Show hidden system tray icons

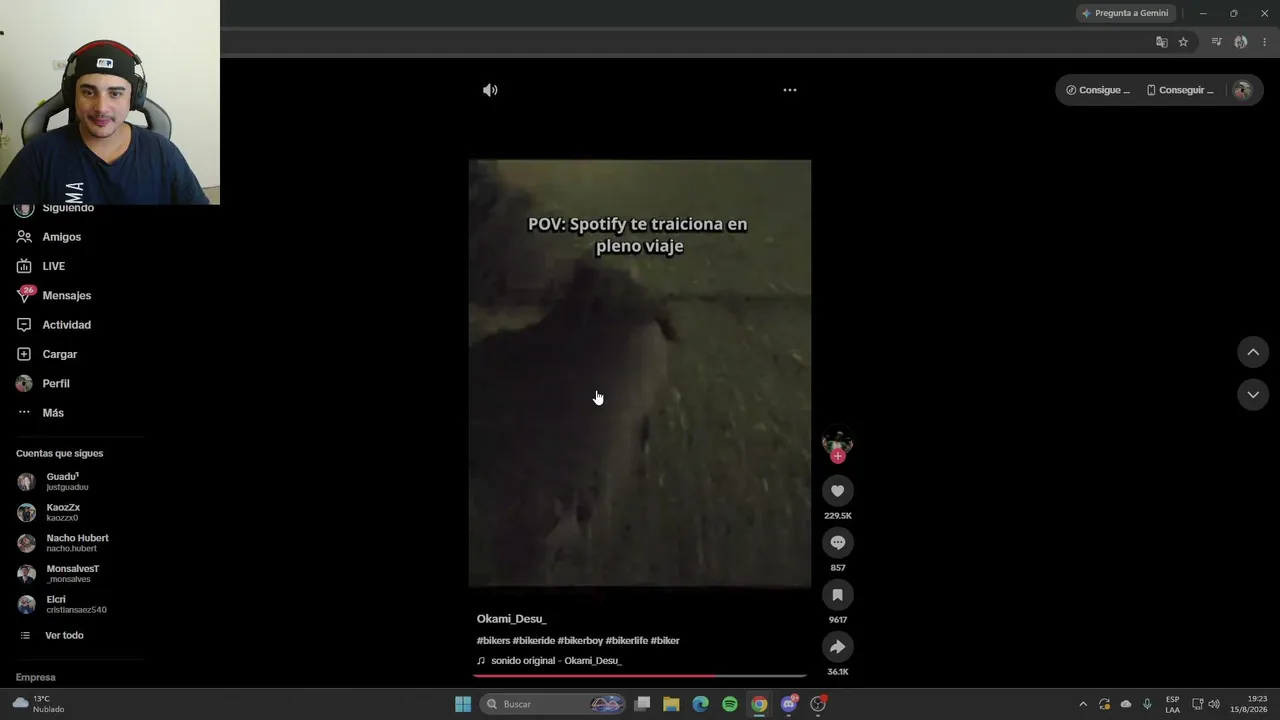(1083, 704)
